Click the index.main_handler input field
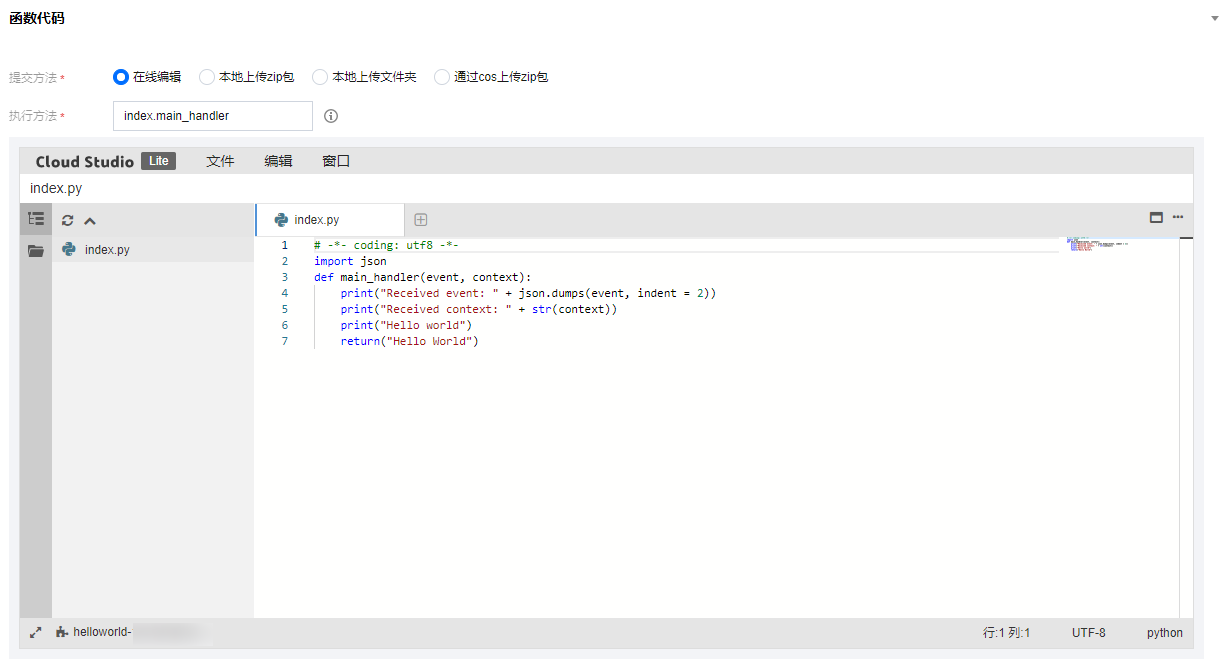Screen dimensions: 1223x668 [x=213, y=116]
